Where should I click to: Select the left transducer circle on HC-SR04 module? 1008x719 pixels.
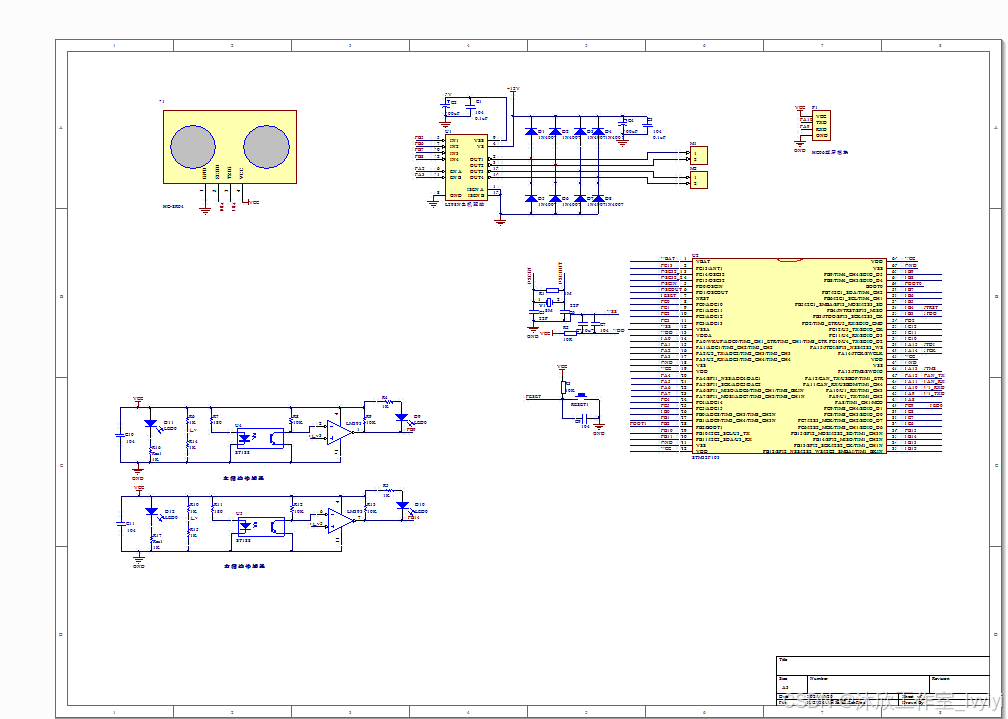[x=193, y=147]
